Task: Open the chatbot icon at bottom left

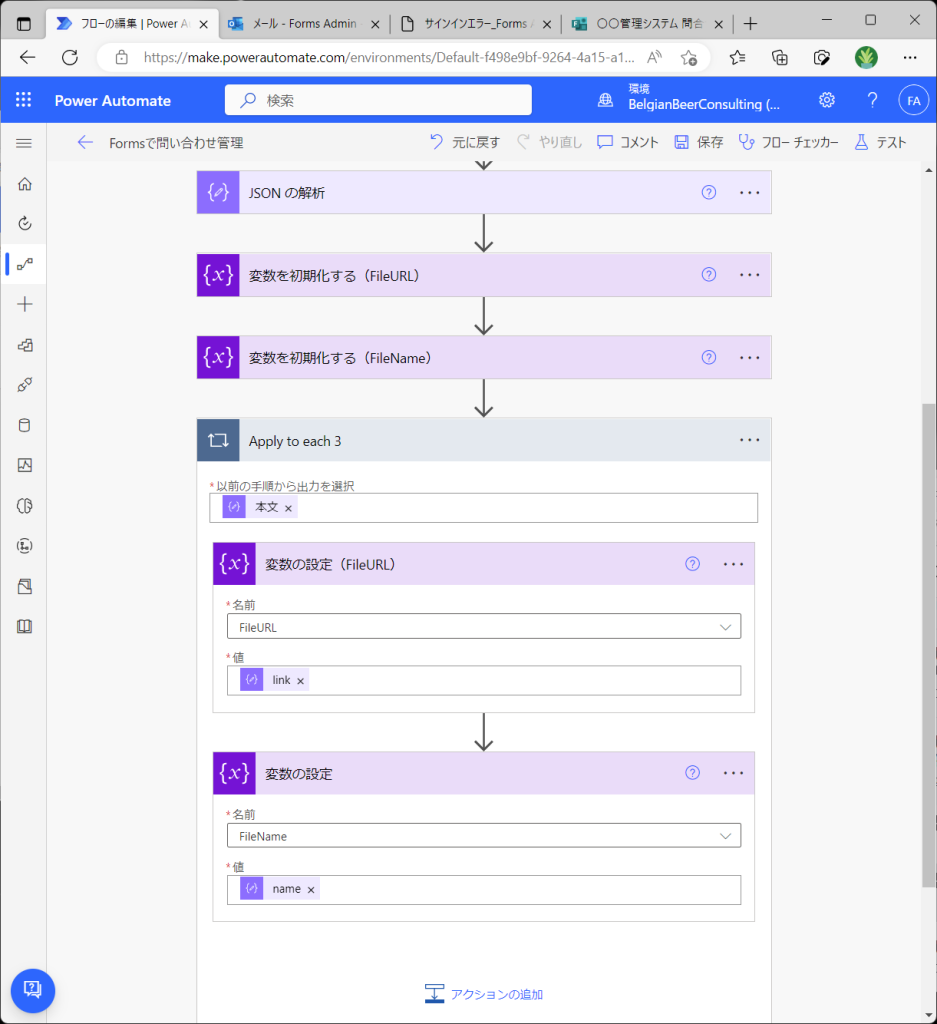Action: tap(33, 990)
